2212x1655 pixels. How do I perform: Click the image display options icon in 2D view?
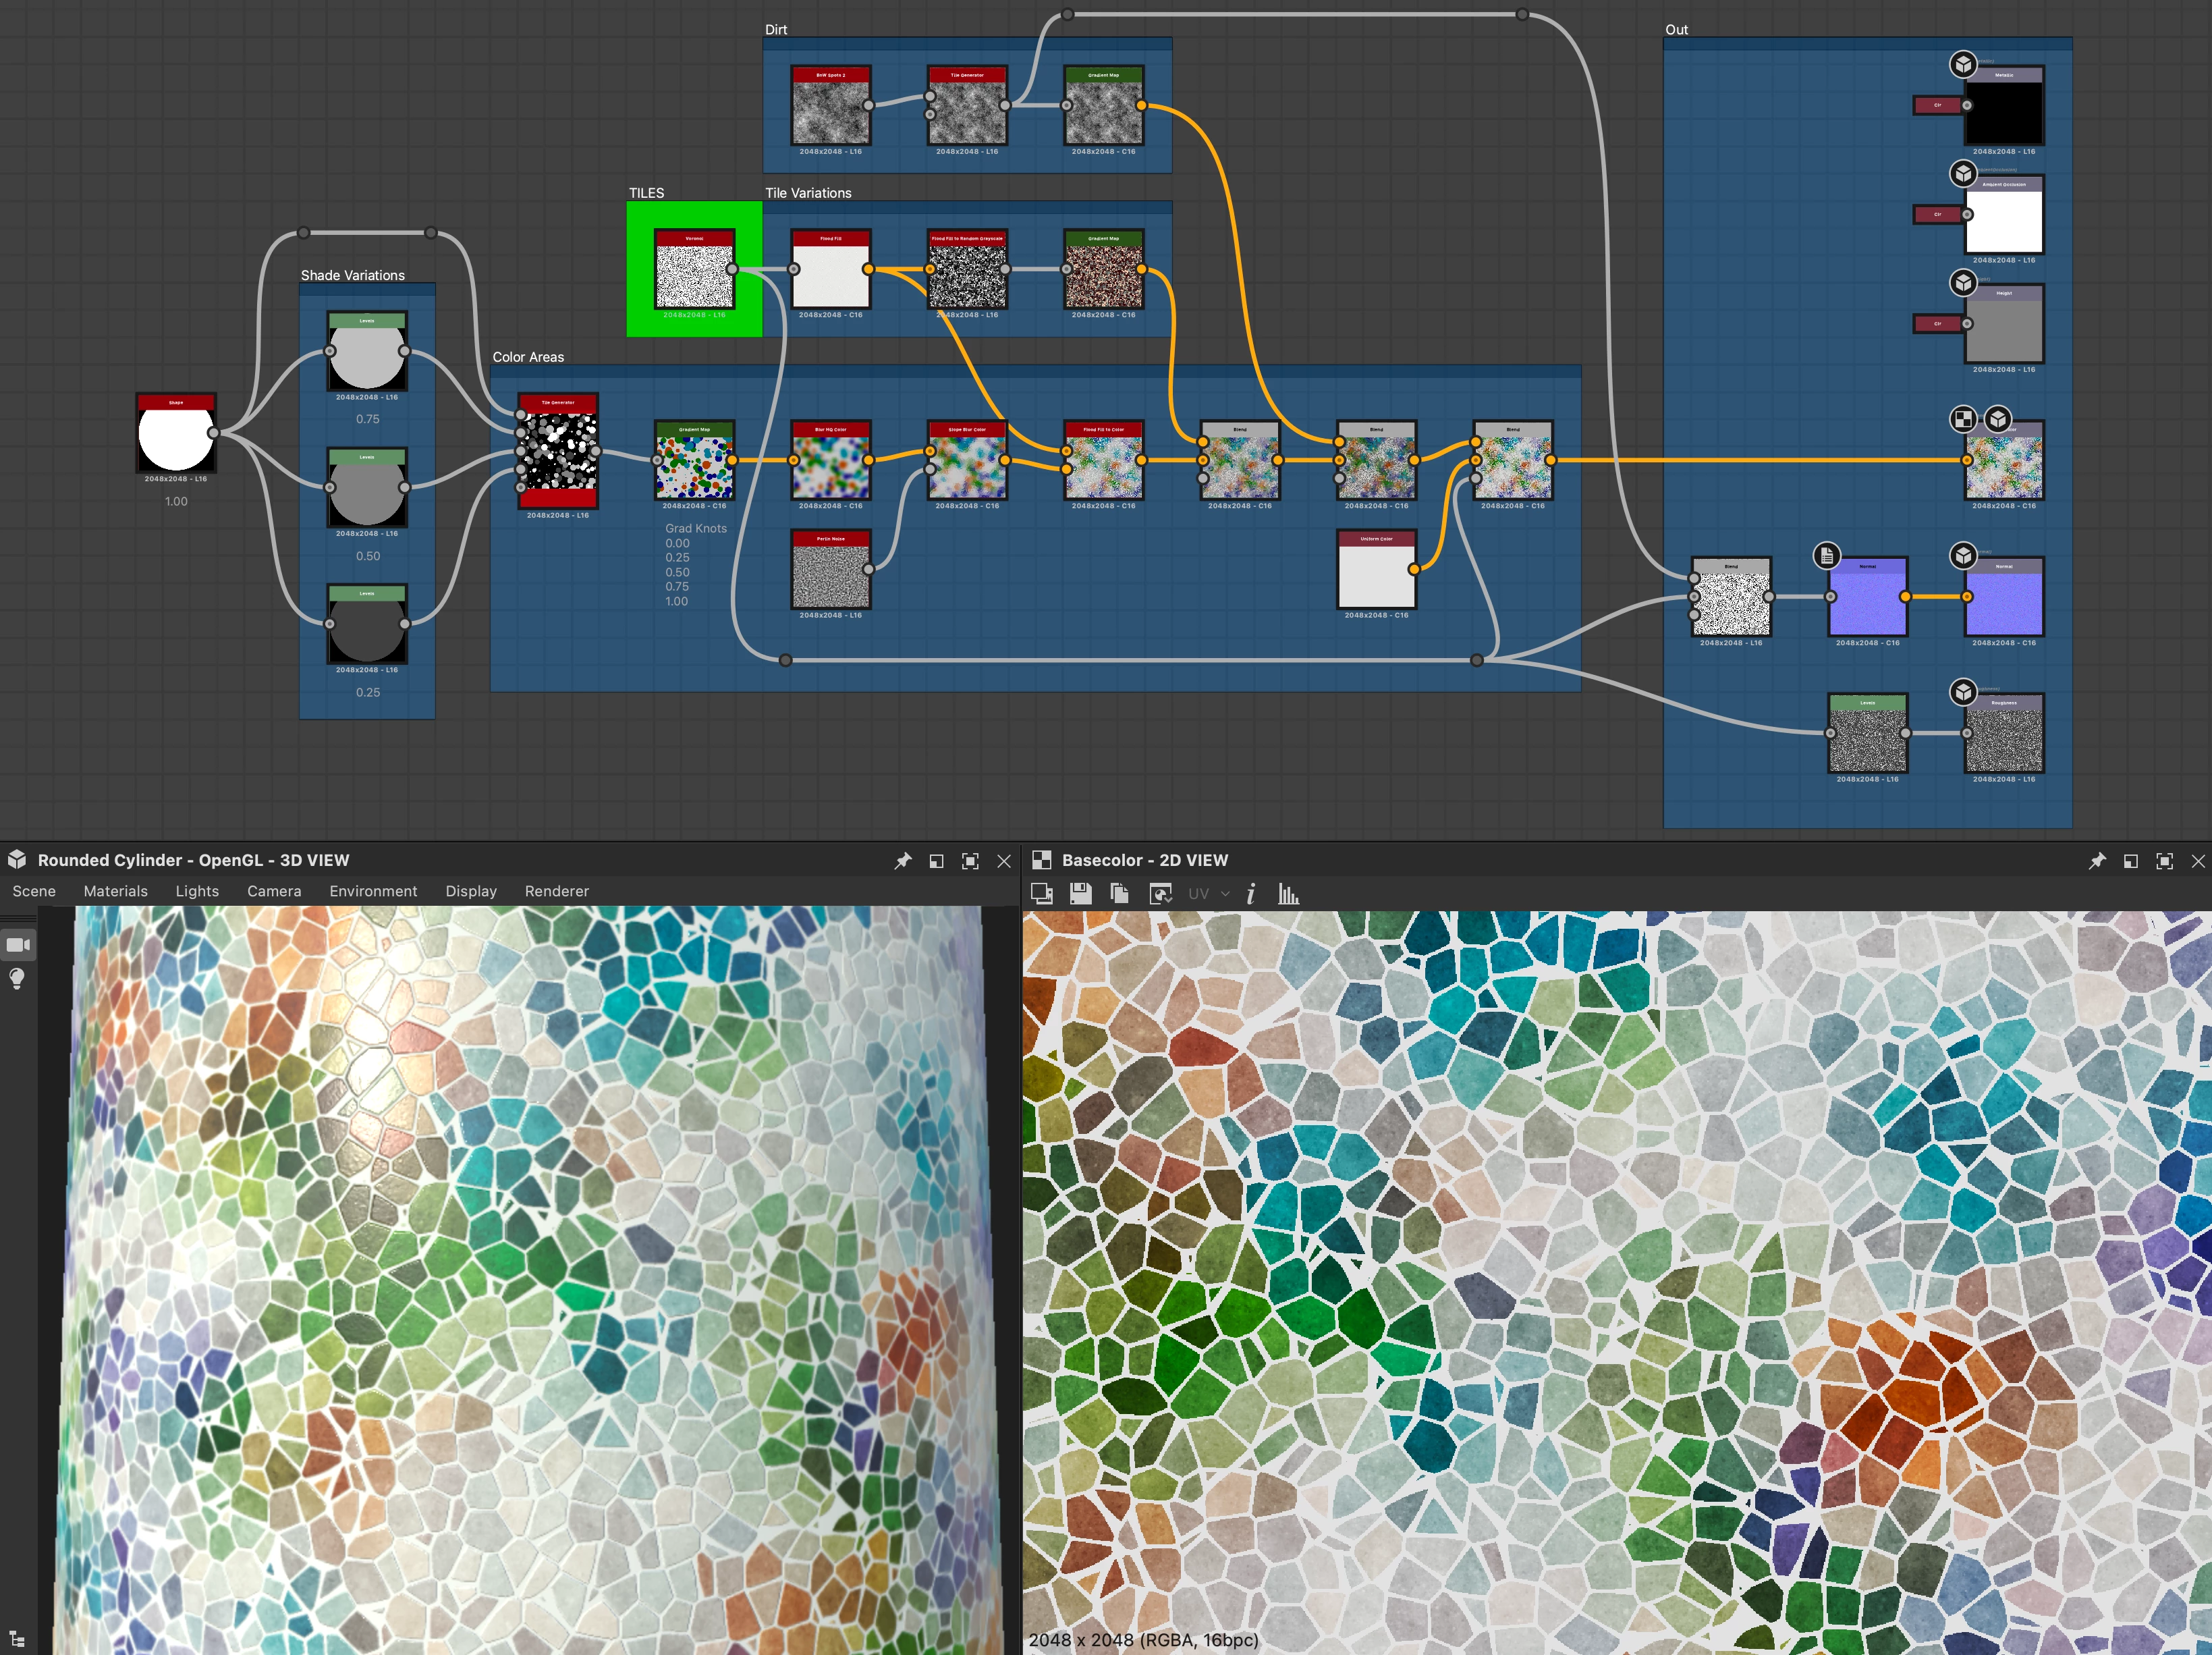(1160, 893)
